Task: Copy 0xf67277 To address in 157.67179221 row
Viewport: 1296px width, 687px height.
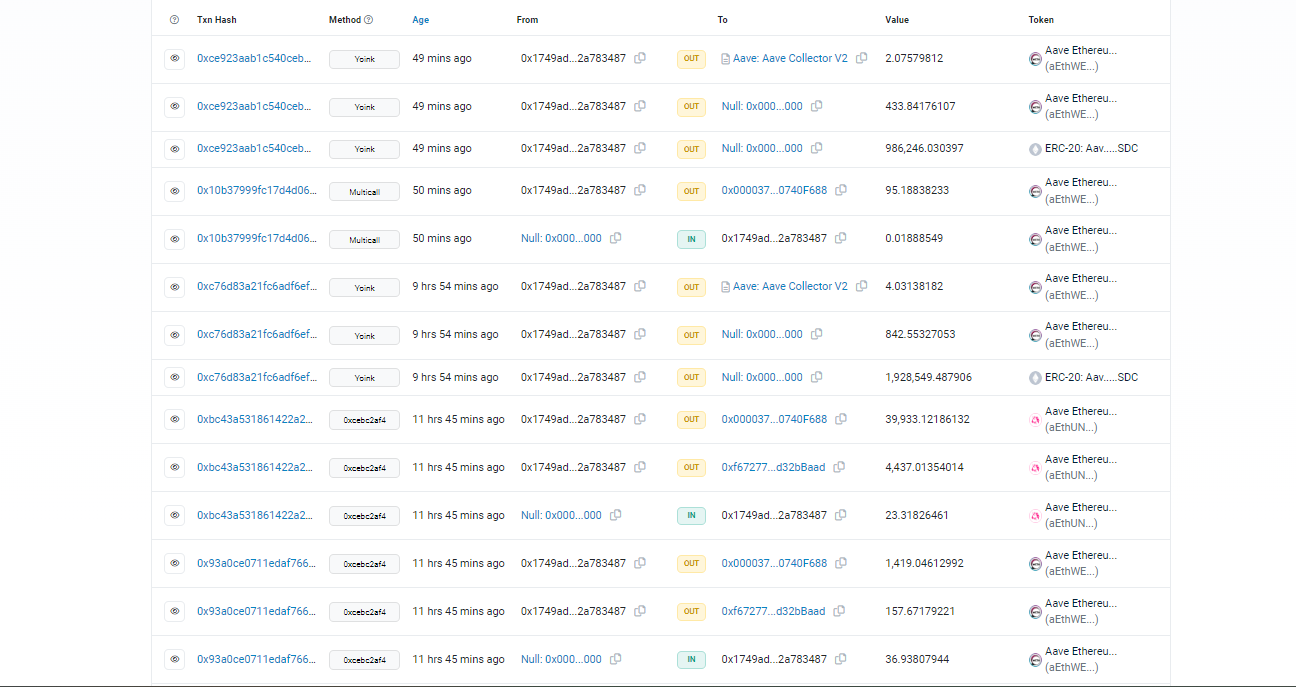Action: 839,611
